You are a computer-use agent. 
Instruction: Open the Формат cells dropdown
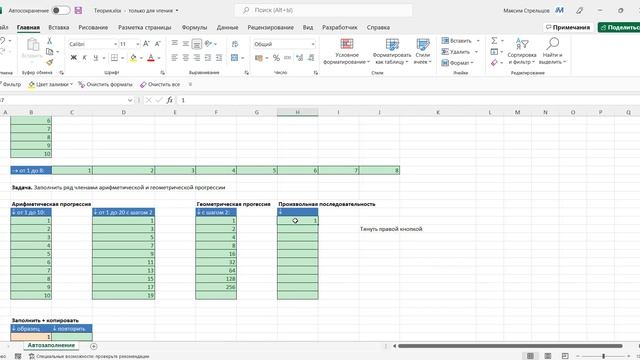pyautogui.click(x=458, y=63)
